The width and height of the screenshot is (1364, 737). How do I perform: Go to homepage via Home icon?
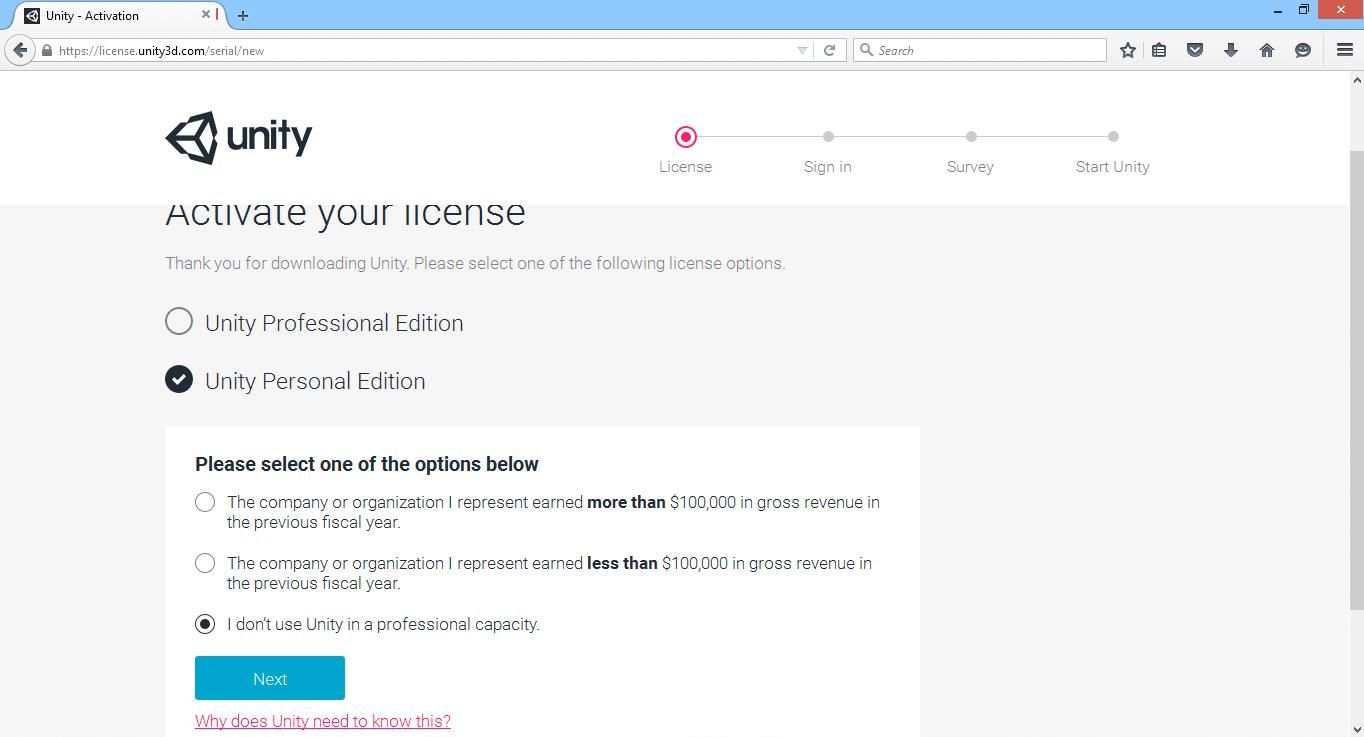1266,49
